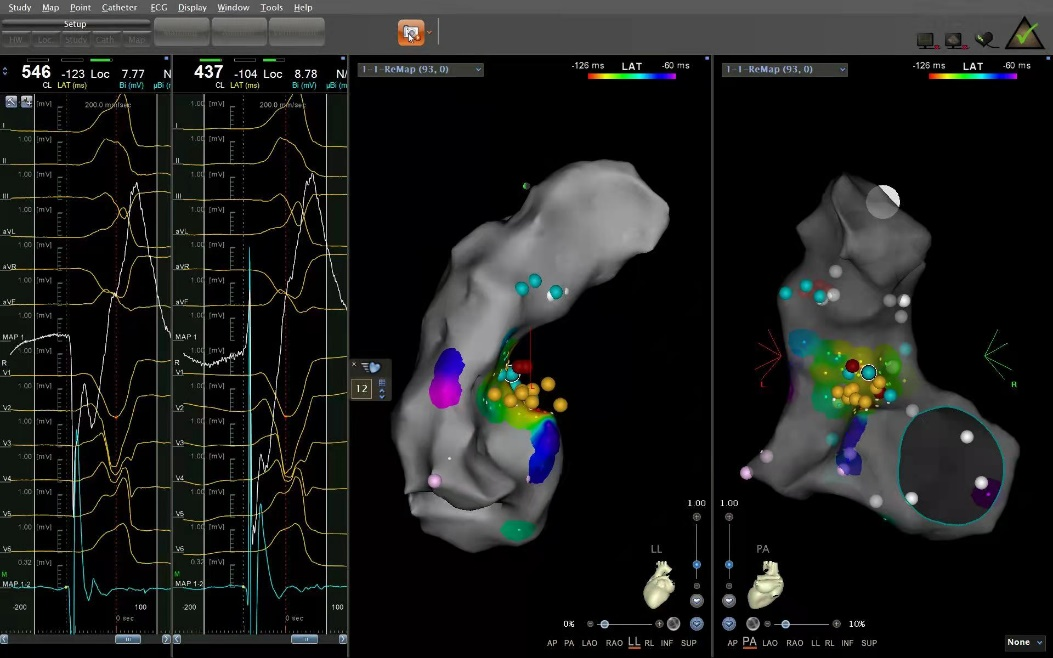Click the Setup button
Viewport: 1053px width, 658px height.
click(75, 24)
